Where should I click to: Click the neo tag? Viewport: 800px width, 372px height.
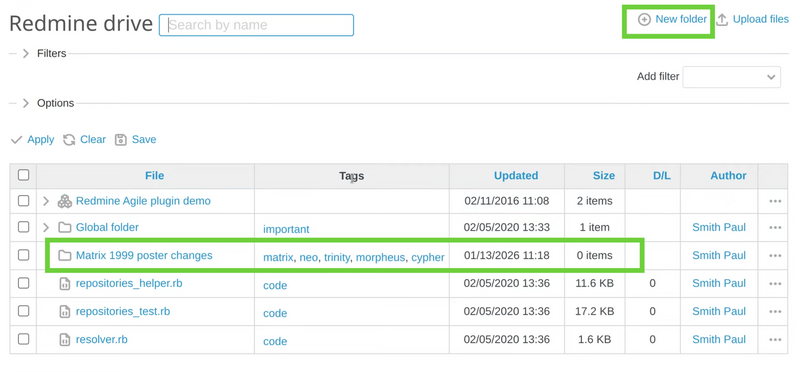tap(309, 258)
